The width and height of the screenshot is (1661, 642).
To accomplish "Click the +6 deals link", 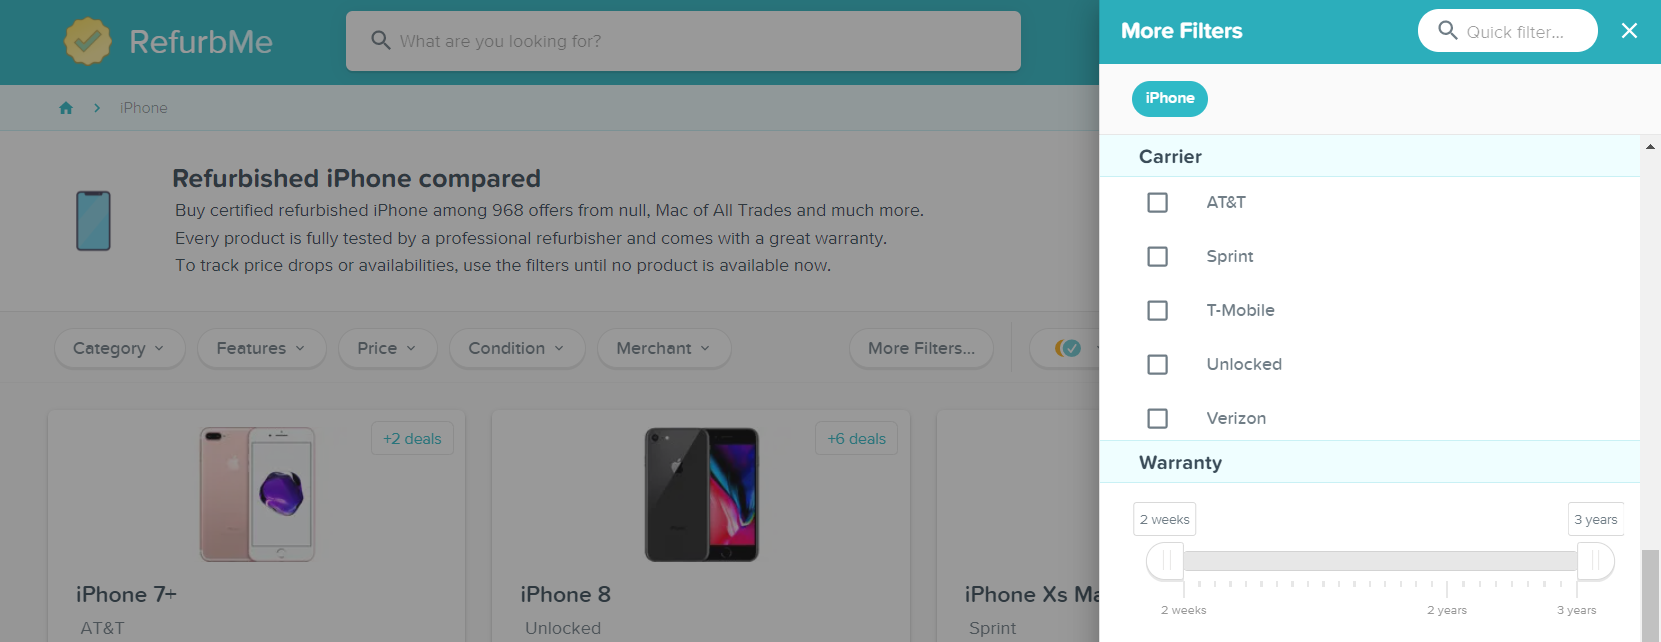I will (x=856, y=439).
